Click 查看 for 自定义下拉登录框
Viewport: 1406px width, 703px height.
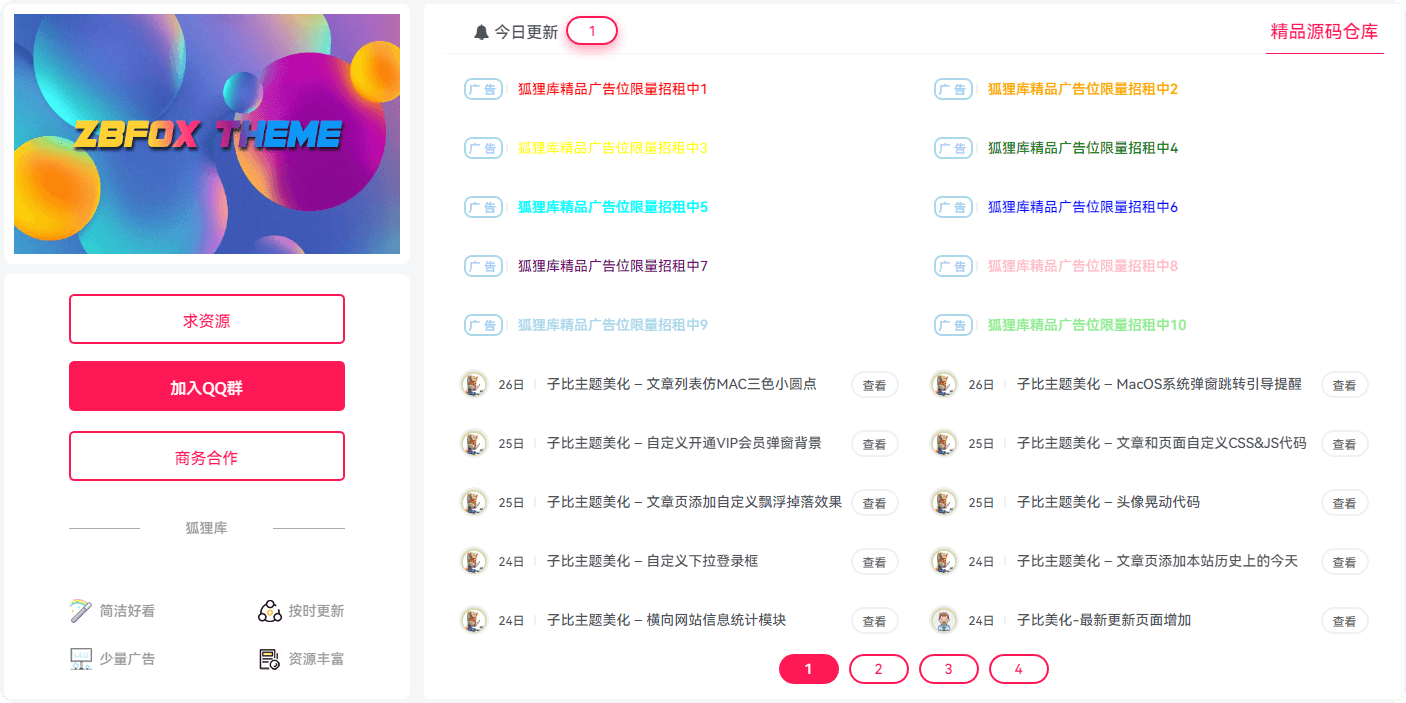tap(874, 561)
